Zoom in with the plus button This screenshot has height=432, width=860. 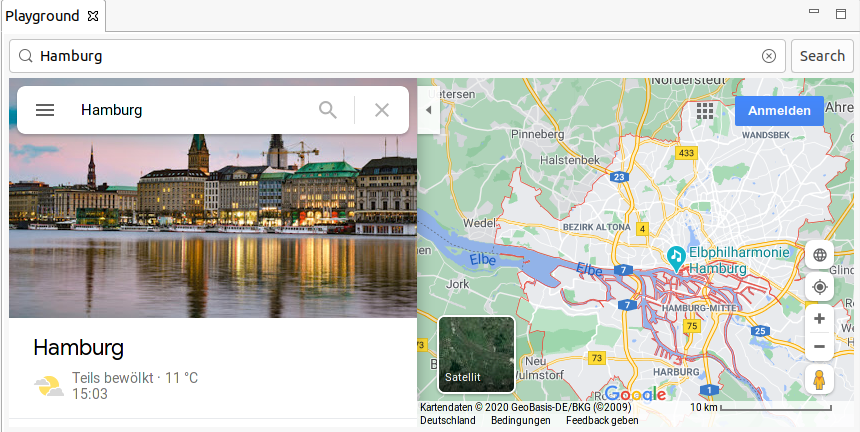[819, 319]
